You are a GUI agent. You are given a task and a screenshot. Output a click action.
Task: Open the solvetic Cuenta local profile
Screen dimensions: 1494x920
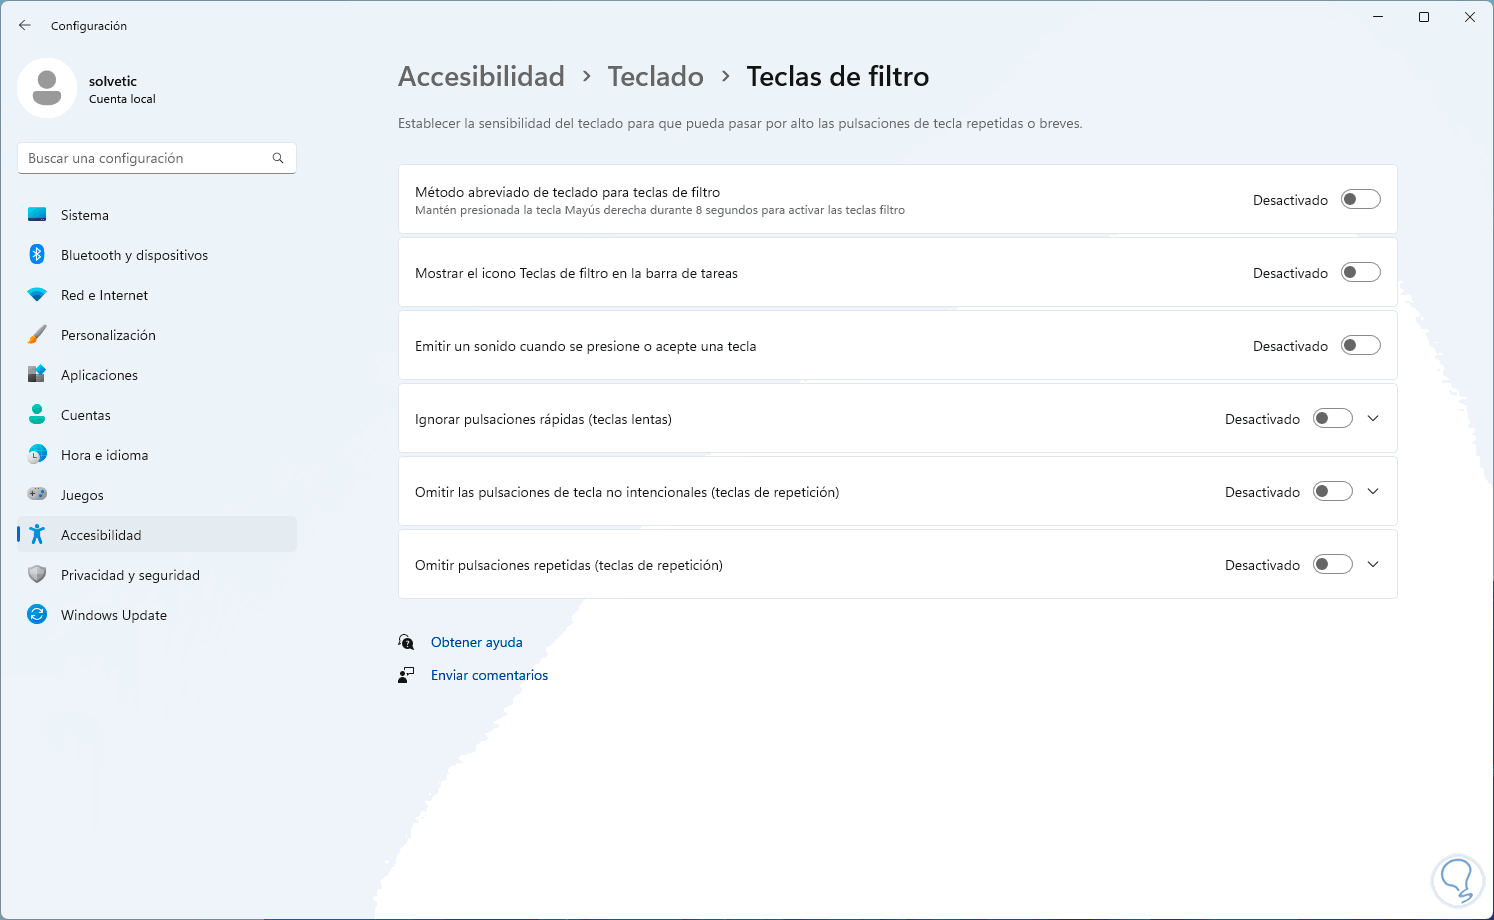[x=88, y=88]
